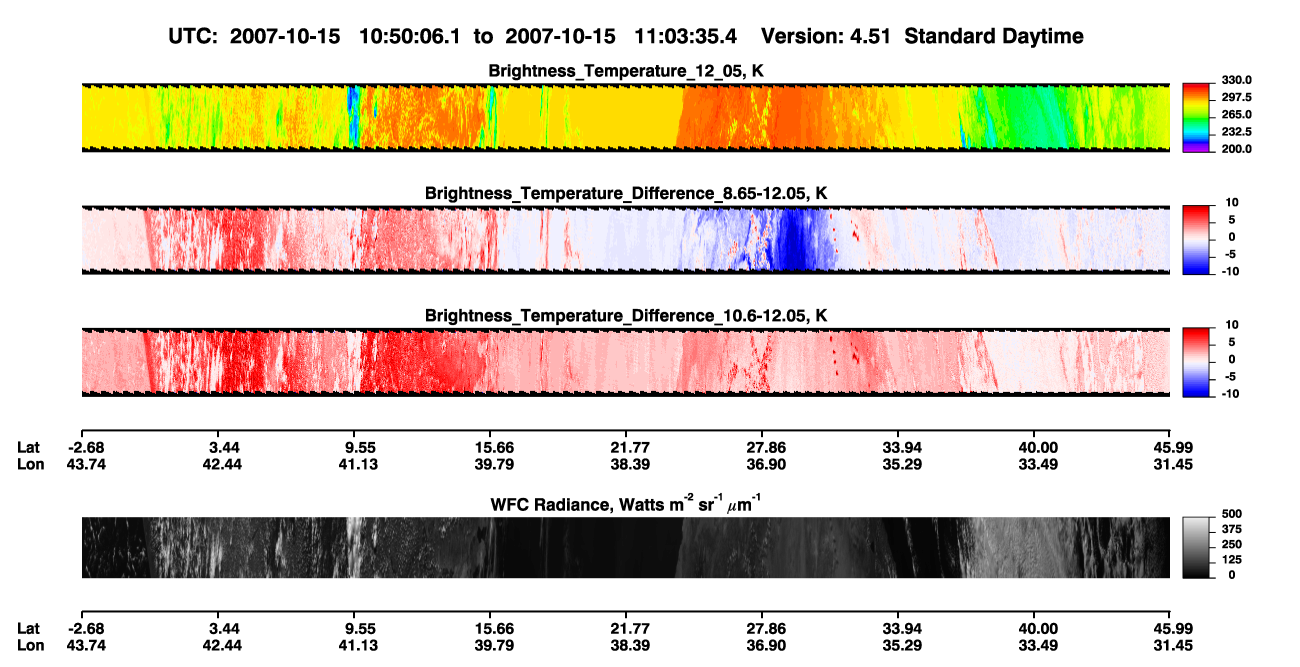The width and height of the screenshot is (1300, 667).
Task: Click the Brightness_Temperature_12_05 image strip
Action: (x=625, y=117)
